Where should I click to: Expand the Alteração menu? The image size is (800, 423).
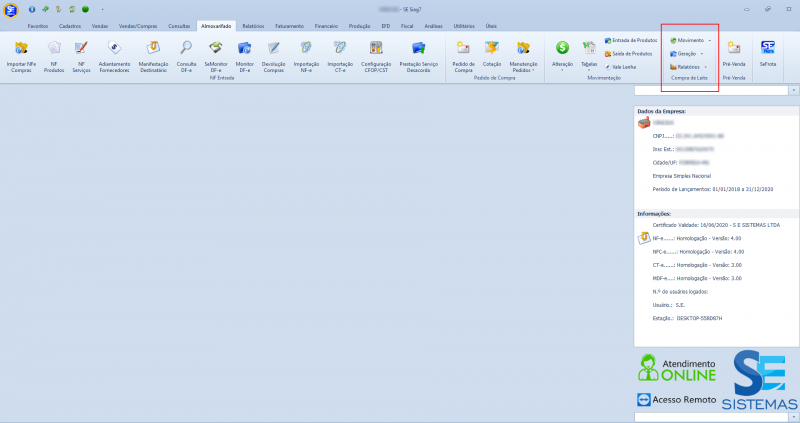562,52
